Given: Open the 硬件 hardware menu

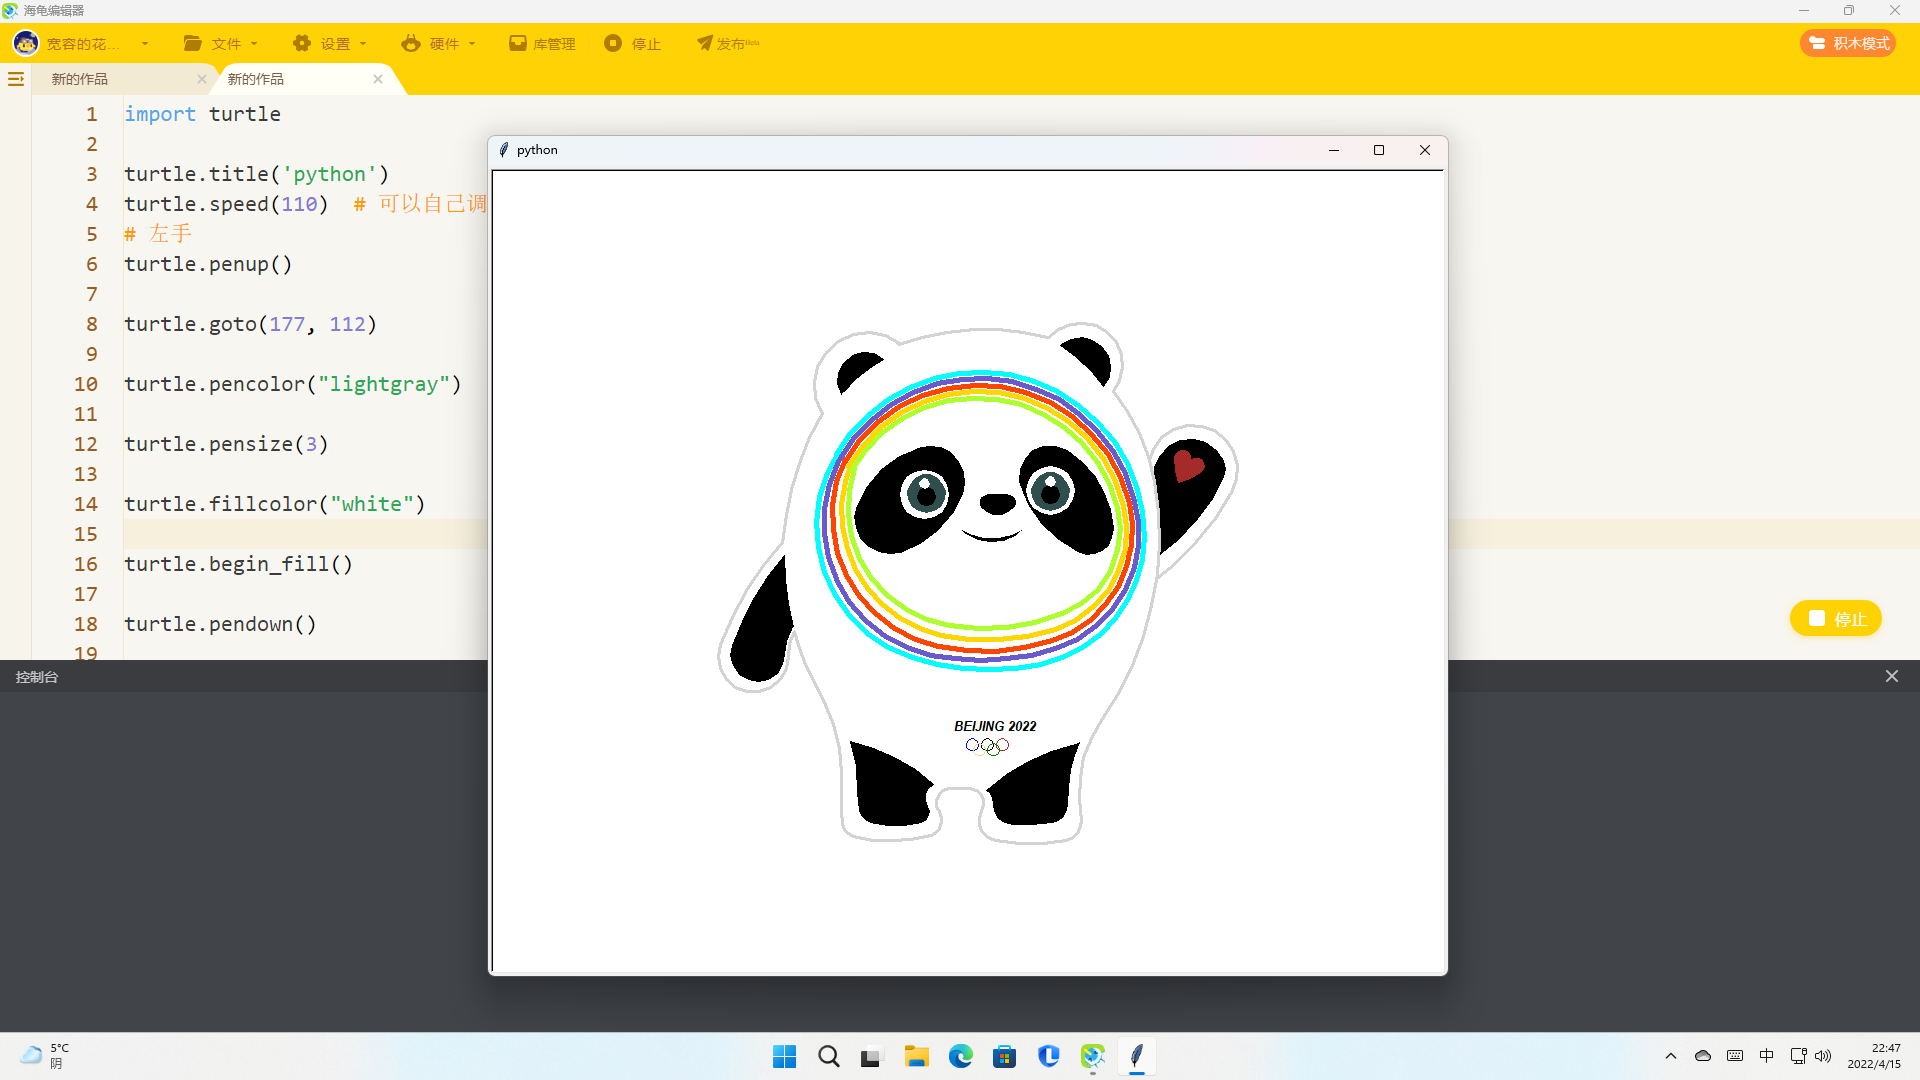Looking at the screenshot, I should point(438,44).
